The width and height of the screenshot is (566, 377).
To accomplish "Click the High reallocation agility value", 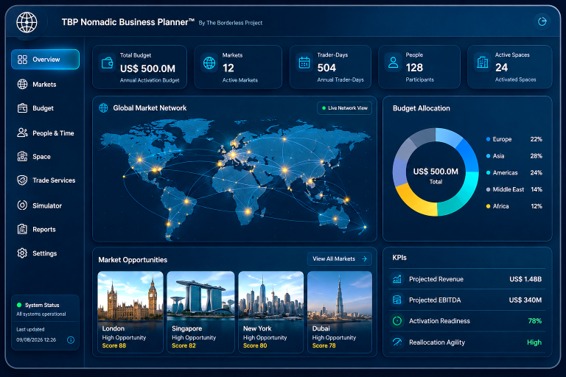I will (534, 342).
